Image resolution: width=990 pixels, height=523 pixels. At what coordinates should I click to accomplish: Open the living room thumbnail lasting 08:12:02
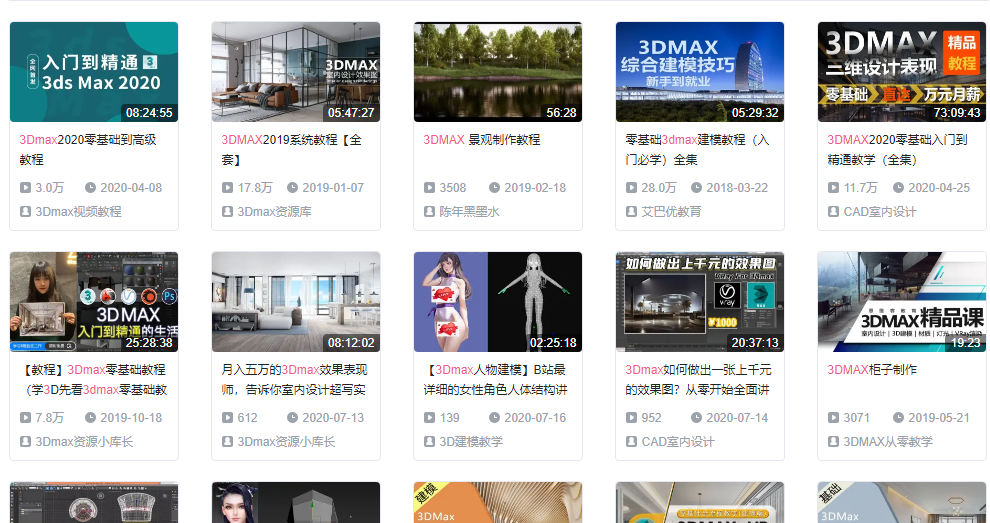pos(296,302)
